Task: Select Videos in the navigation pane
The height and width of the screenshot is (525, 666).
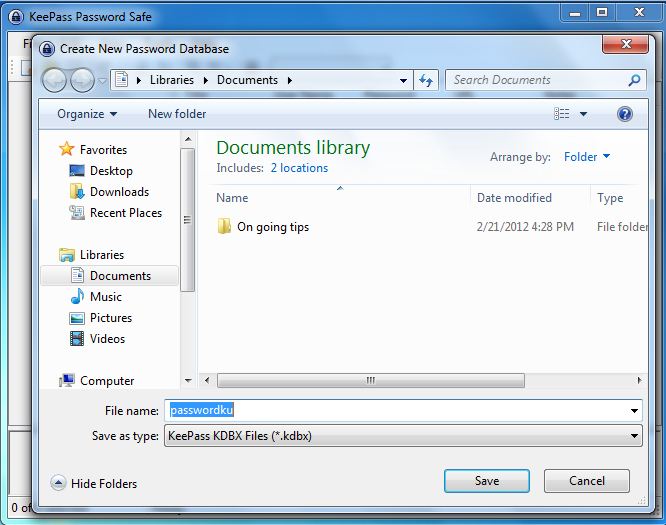Action: click(107, 339)
